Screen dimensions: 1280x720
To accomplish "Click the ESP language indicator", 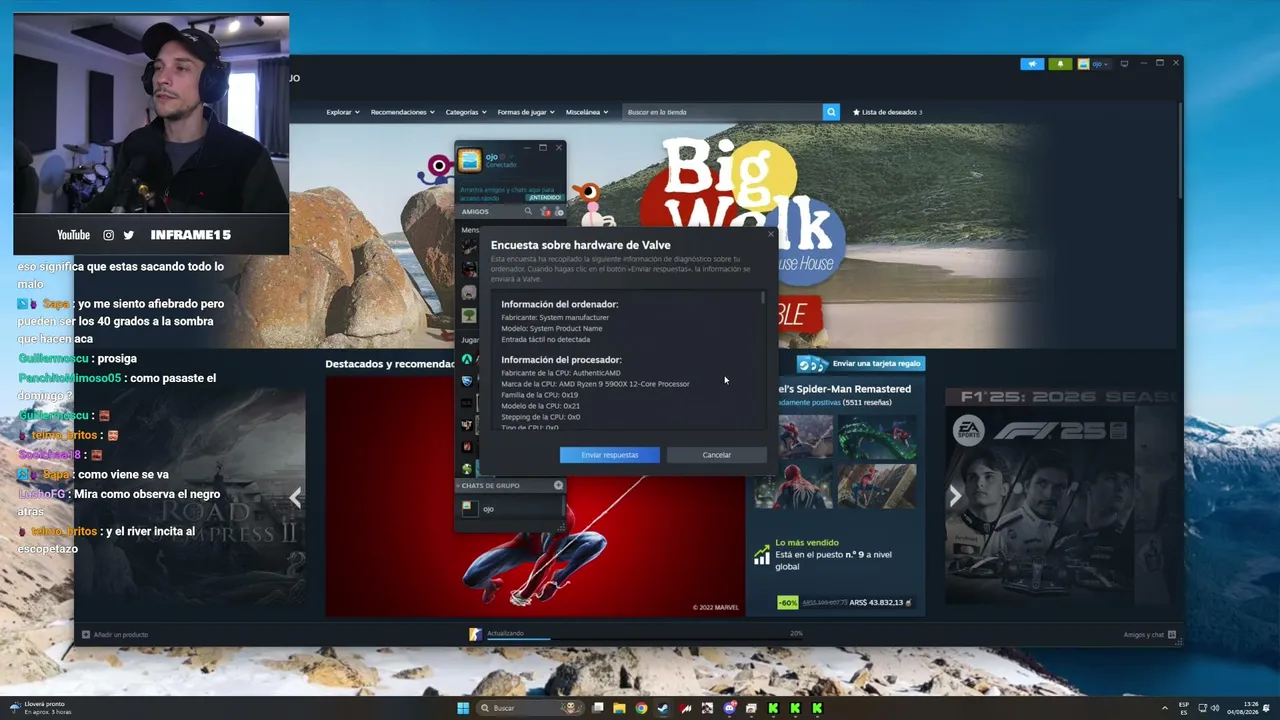I will [1184, 708].
